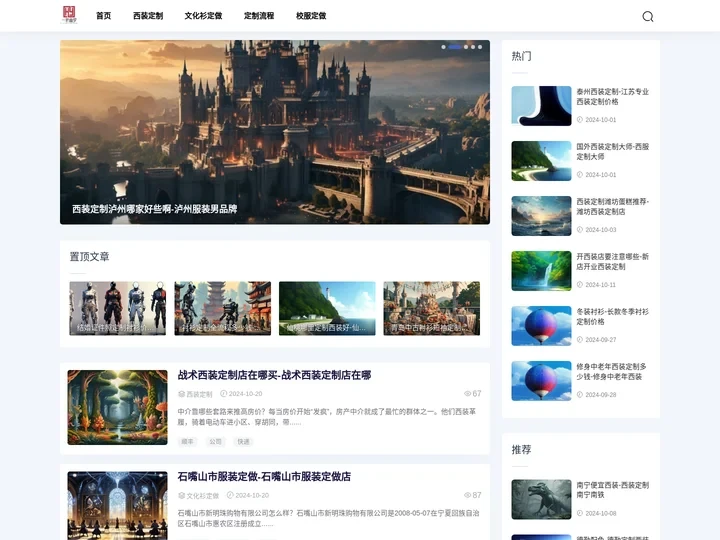The height and width of the screenshot is (540, 720).
Task: Click 西装定制 category under 战术西装 article
Action: pyautogui.click(x=199, y=394)
